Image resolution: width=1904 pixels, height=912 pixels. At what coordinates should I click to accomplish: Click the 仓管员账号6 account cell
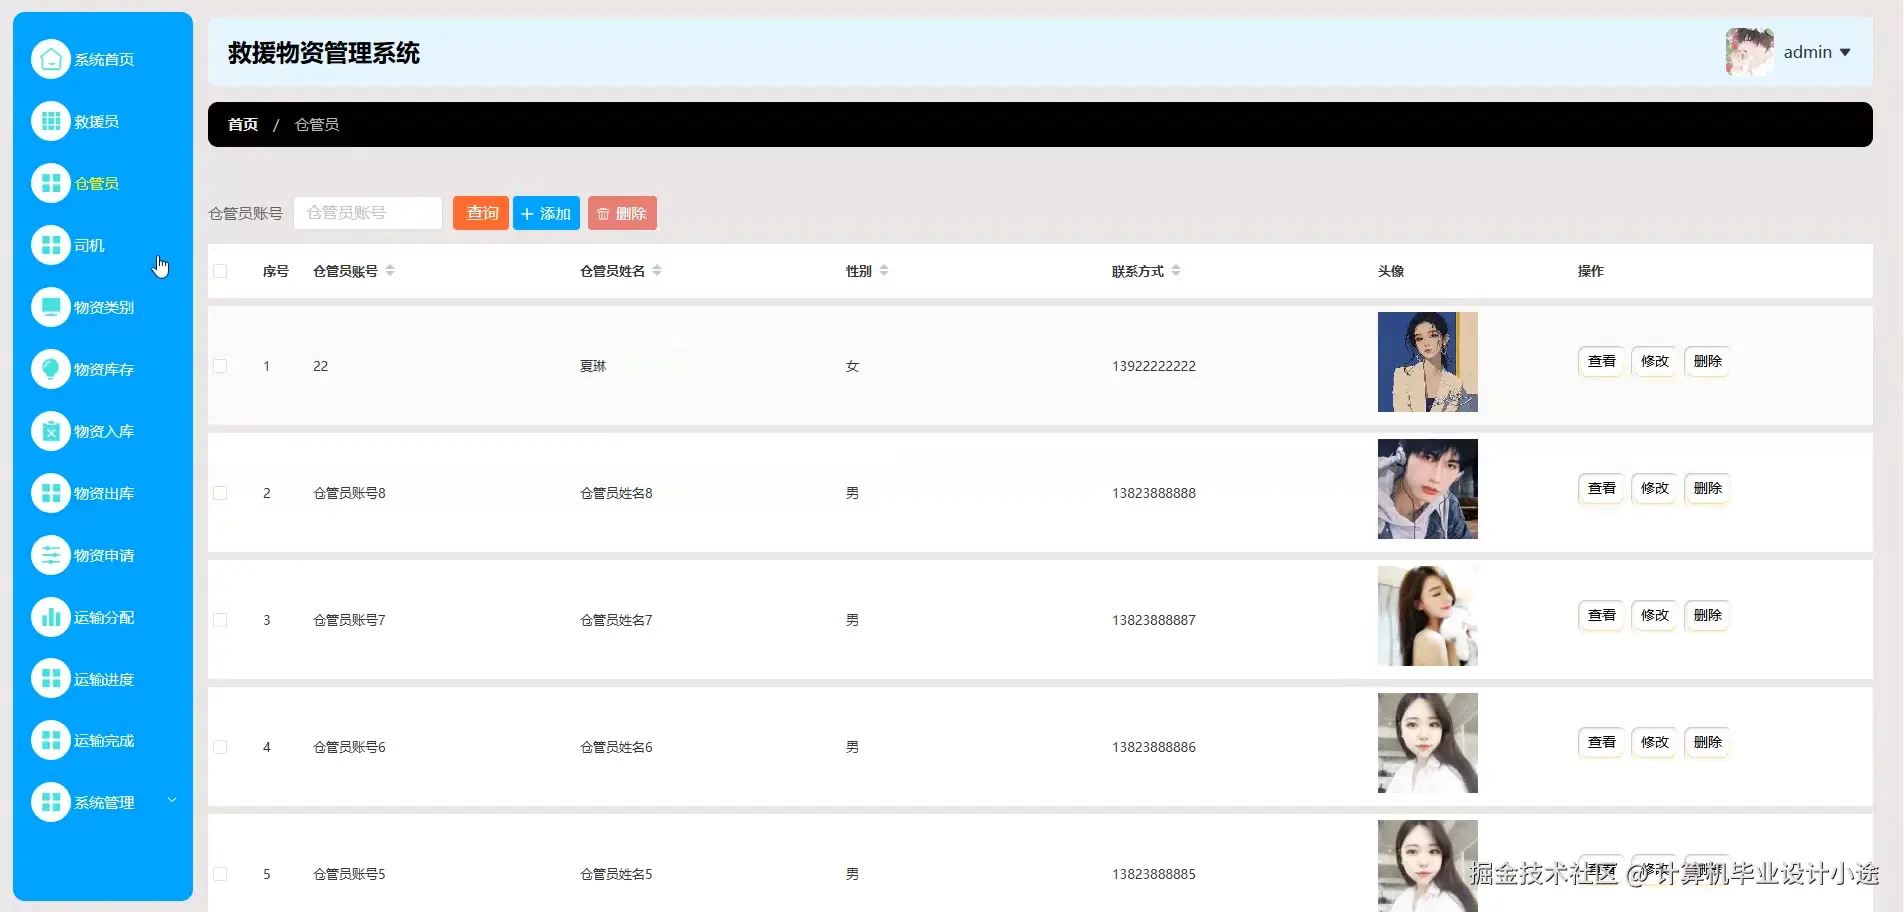pyautogui.click(x=349, y=747)
